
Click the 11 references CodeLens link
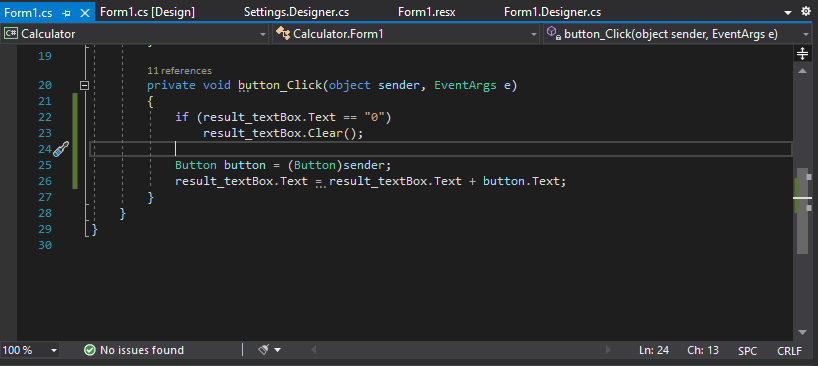click(x=179, y=71)
